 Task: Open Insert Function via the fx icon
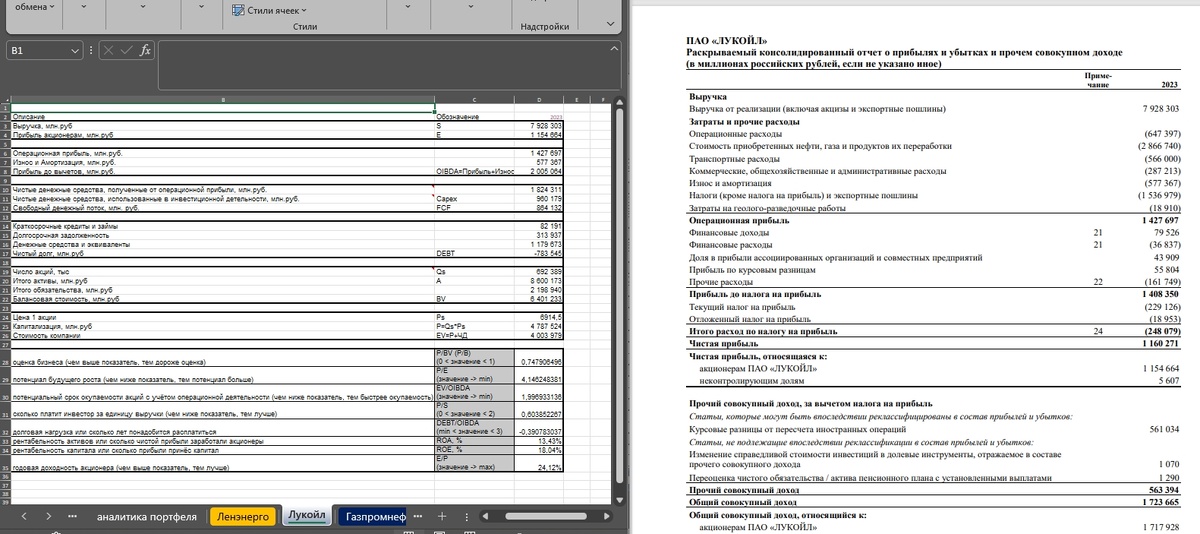pos(145,51)
